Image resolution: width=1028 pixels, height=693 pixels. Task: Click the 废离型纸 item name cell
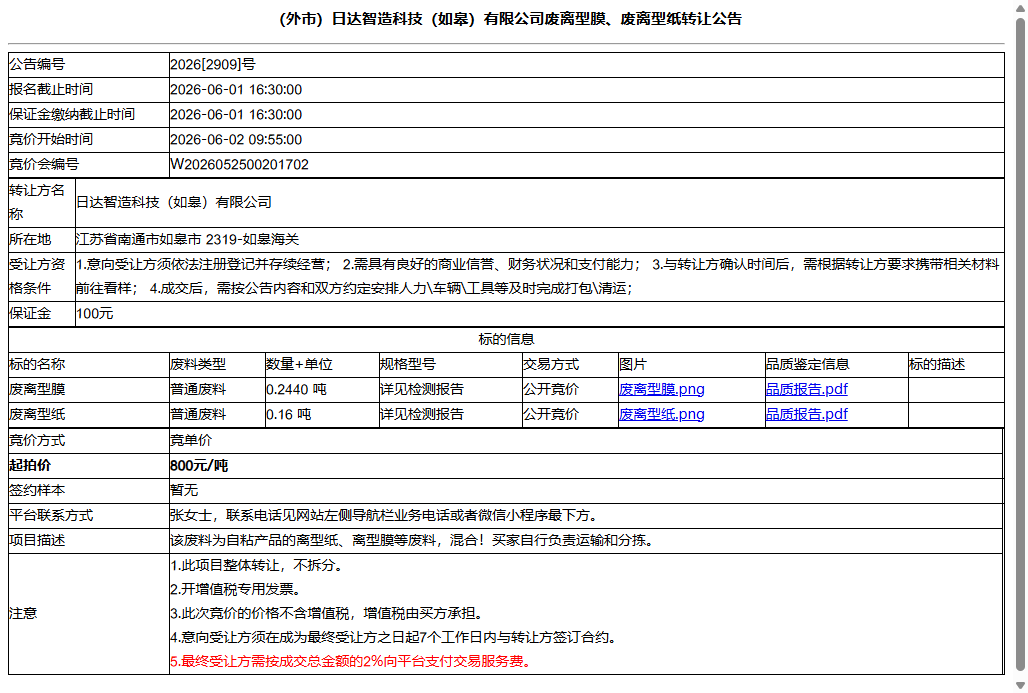(89, 414)
